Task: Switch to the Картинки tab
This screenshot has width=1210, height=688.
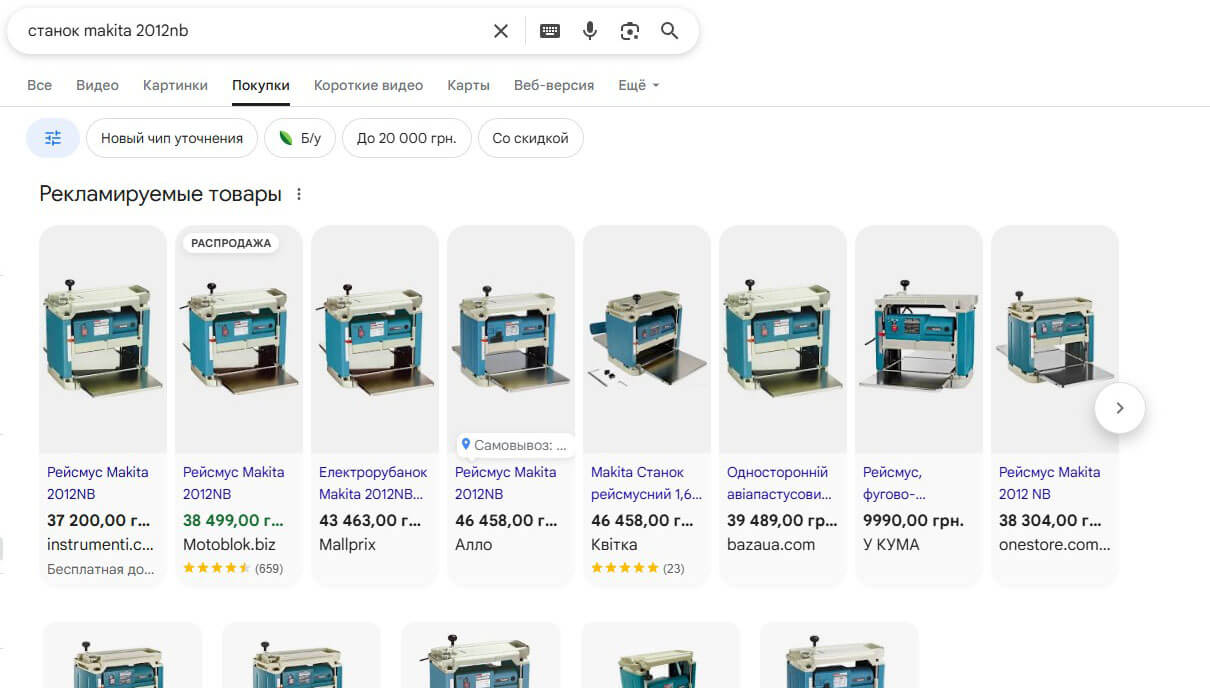Action: 175,86
